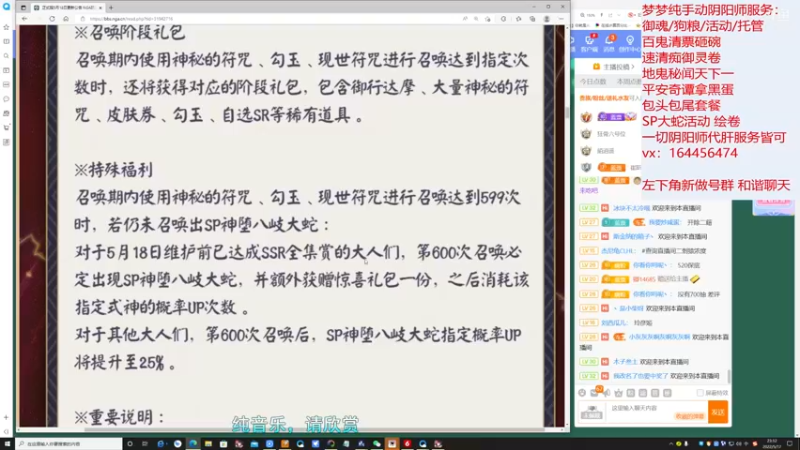The height and width of the screenshot is (450, 800).
Task: Open the Windows notification center
Action: 789,444
